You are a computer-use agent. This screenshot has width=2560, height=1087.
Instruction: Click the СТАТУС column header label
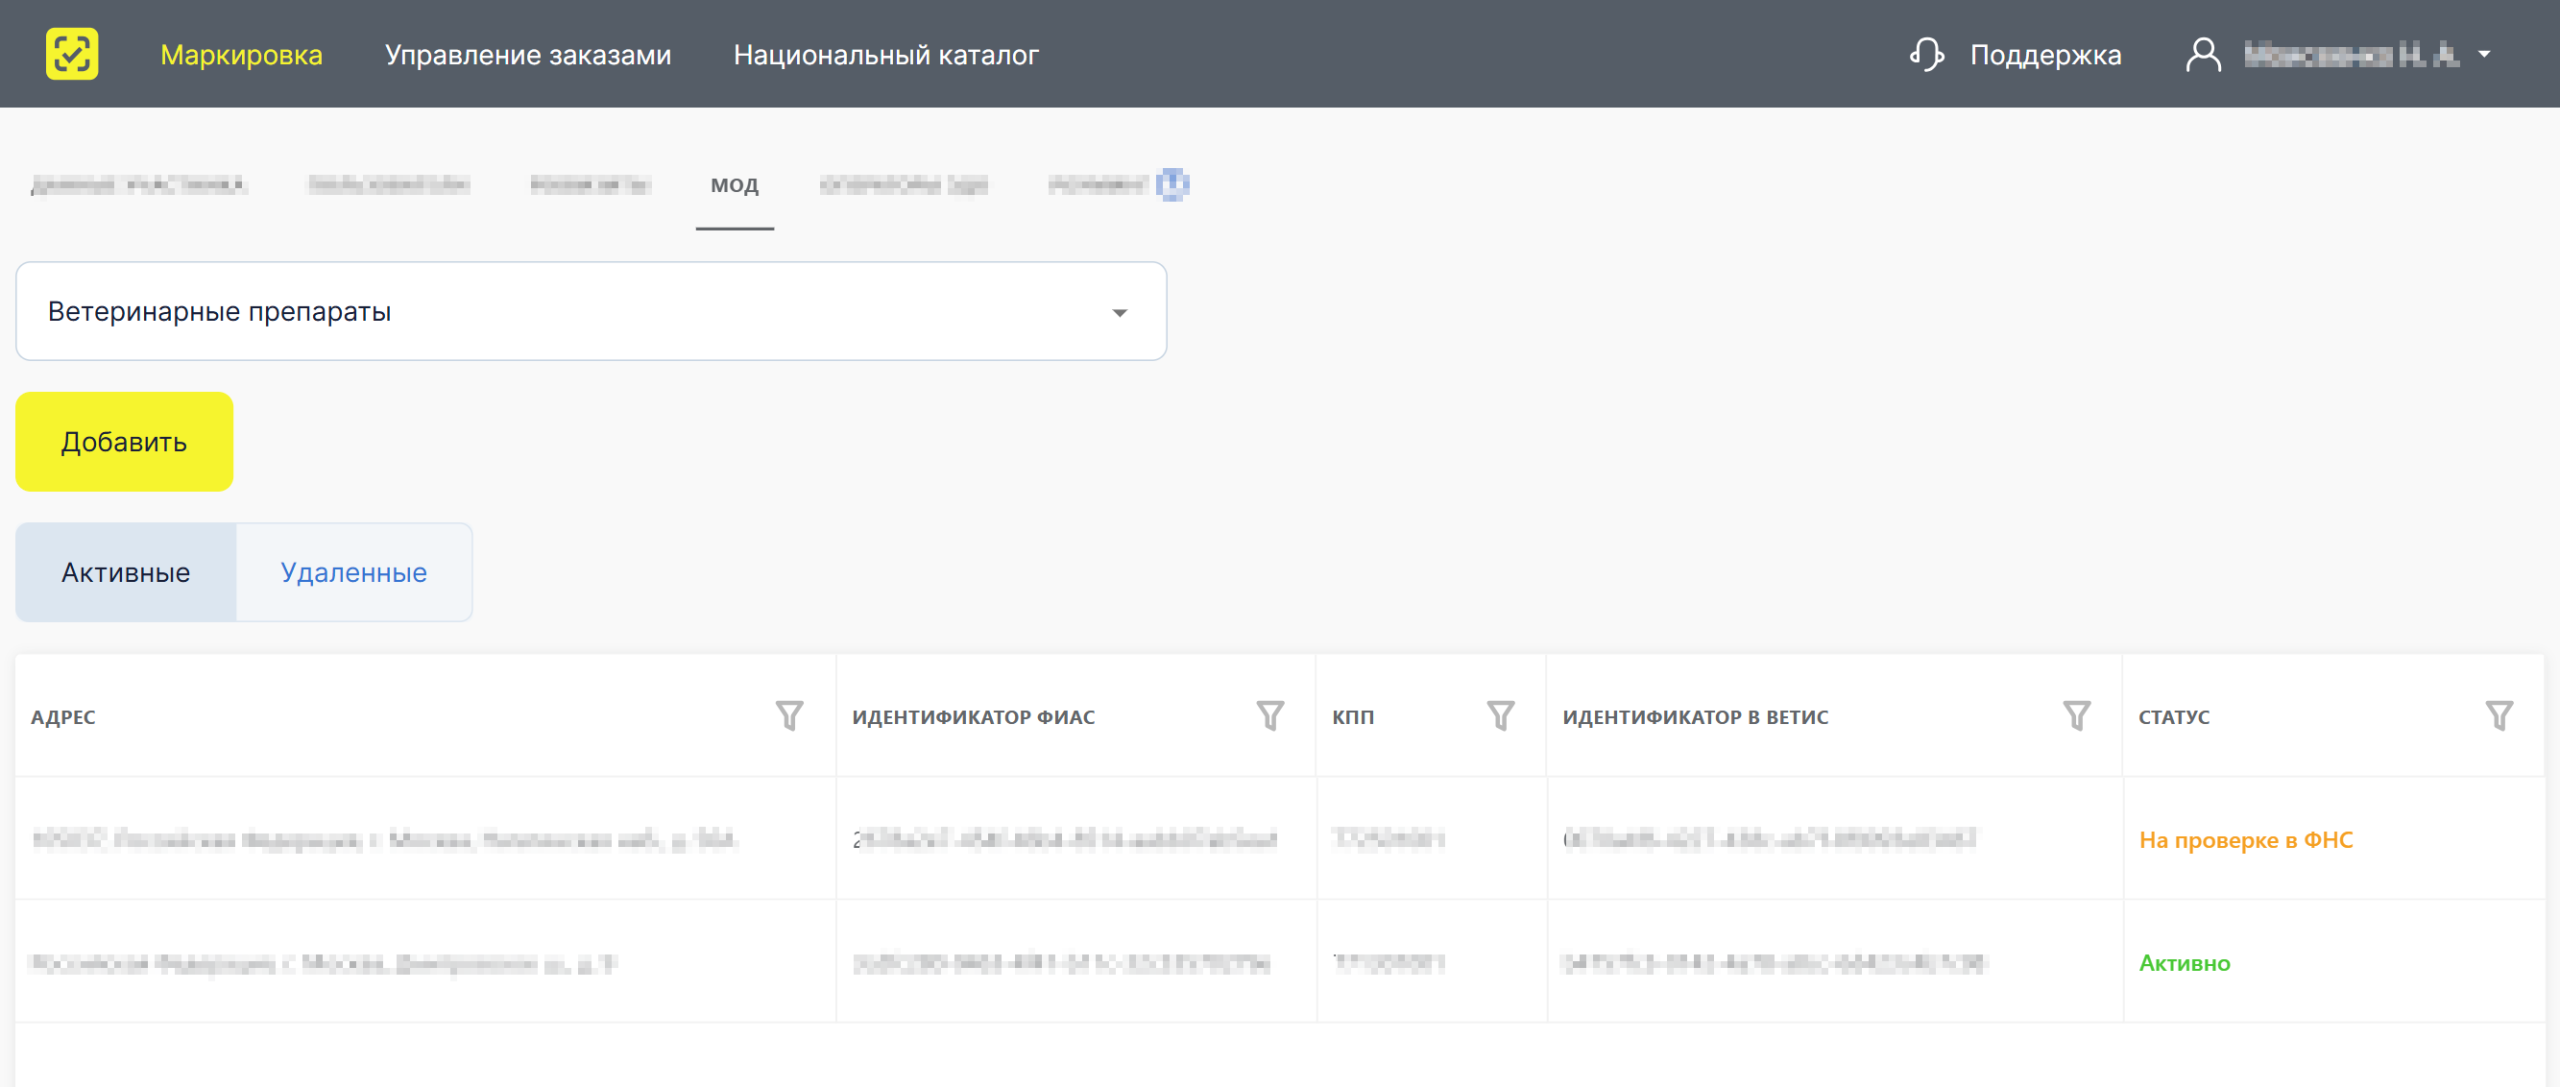coord(2174,717)
